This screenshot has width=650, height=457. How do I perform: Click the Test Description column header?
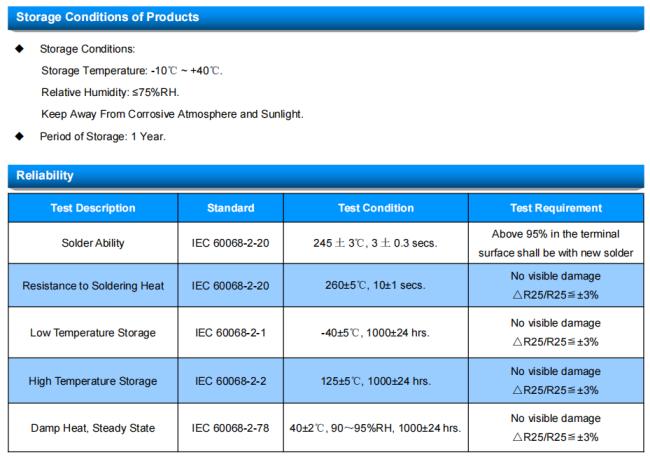(93, 208)
